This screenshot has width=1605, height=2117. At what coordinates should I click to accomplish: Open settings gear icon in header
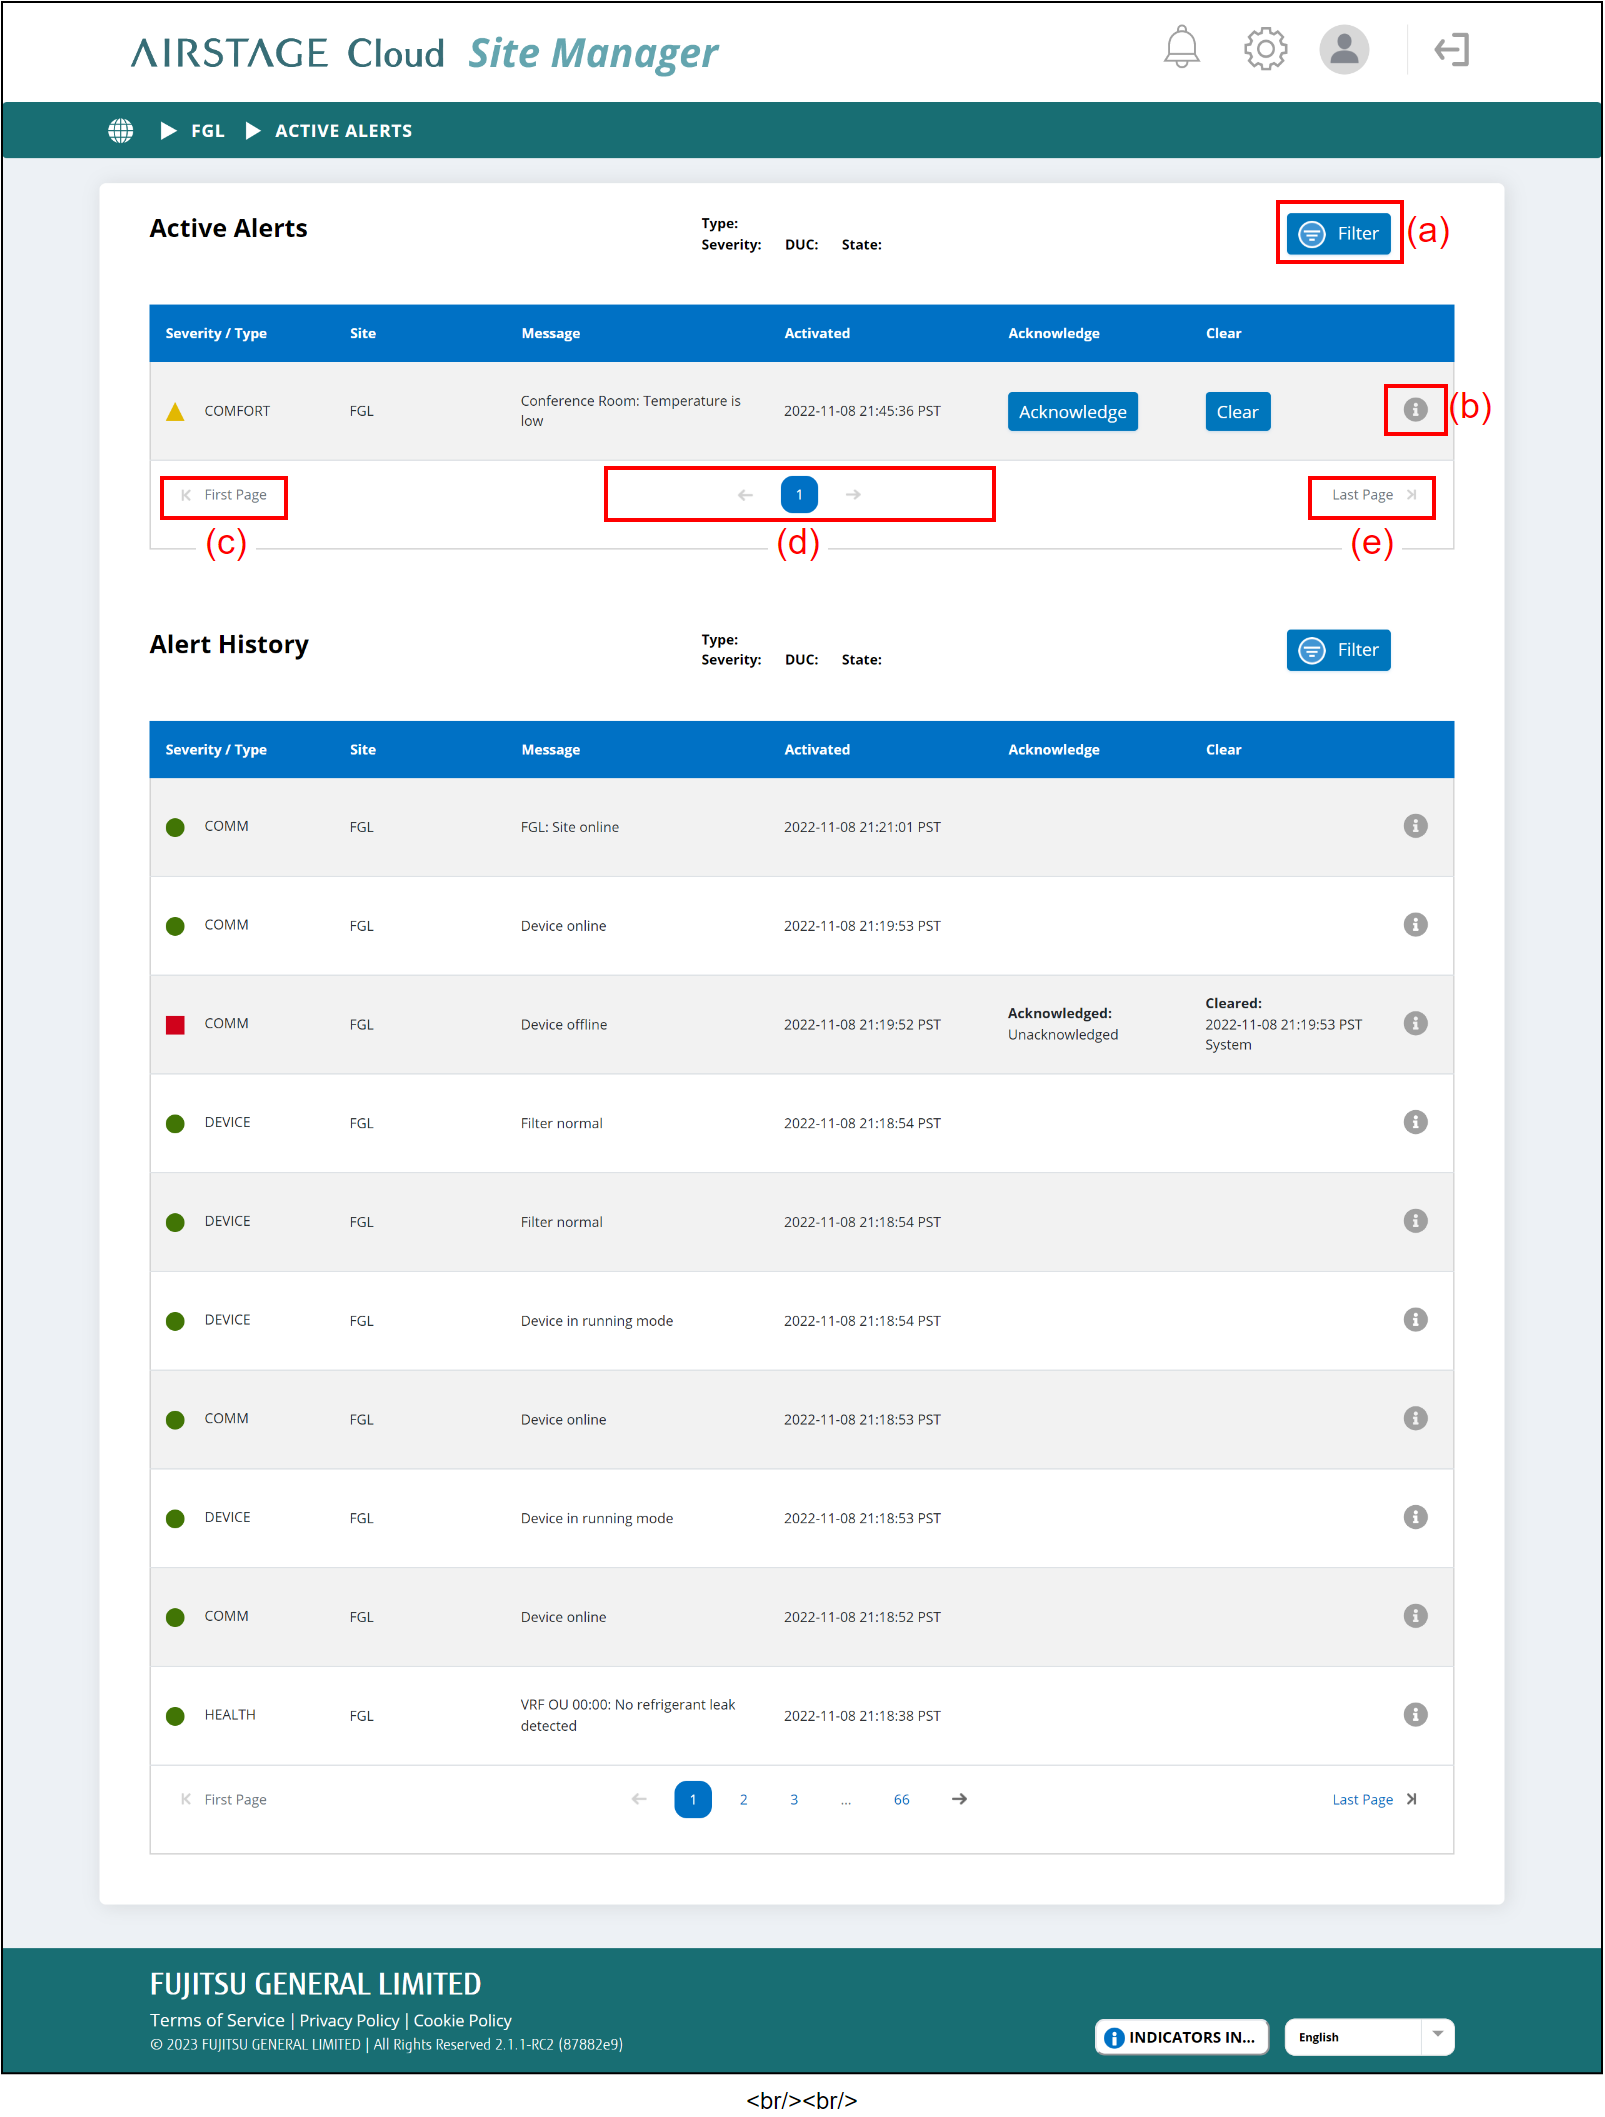tap(1265, 48)
